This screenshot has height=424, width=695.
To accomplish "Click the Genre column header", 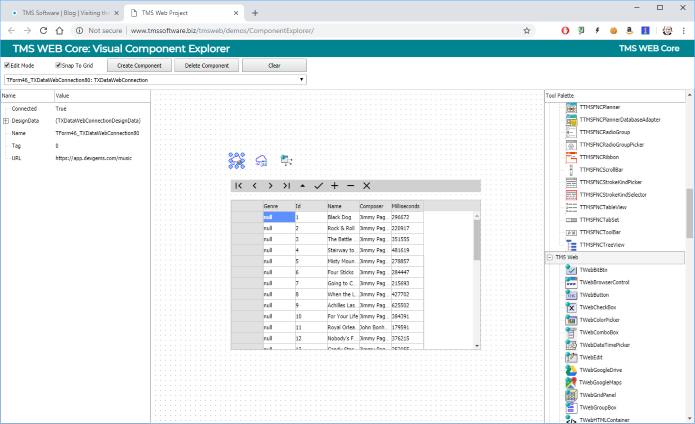I will (x=279, y=206).
